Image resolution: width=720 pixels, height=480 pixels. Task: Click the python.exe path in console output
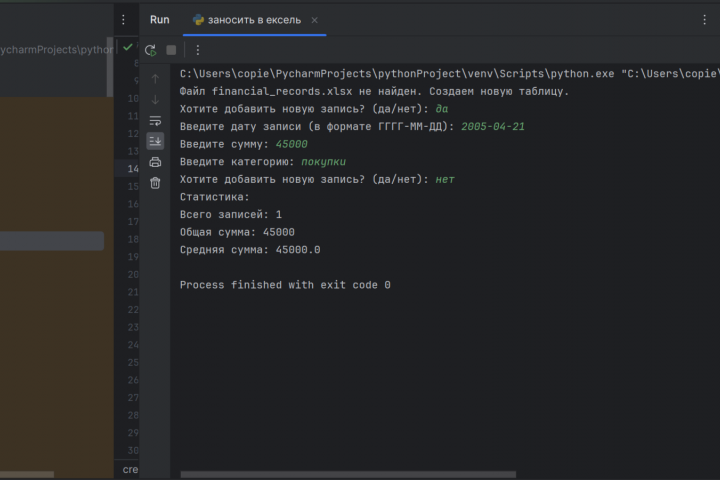point(397,73)
